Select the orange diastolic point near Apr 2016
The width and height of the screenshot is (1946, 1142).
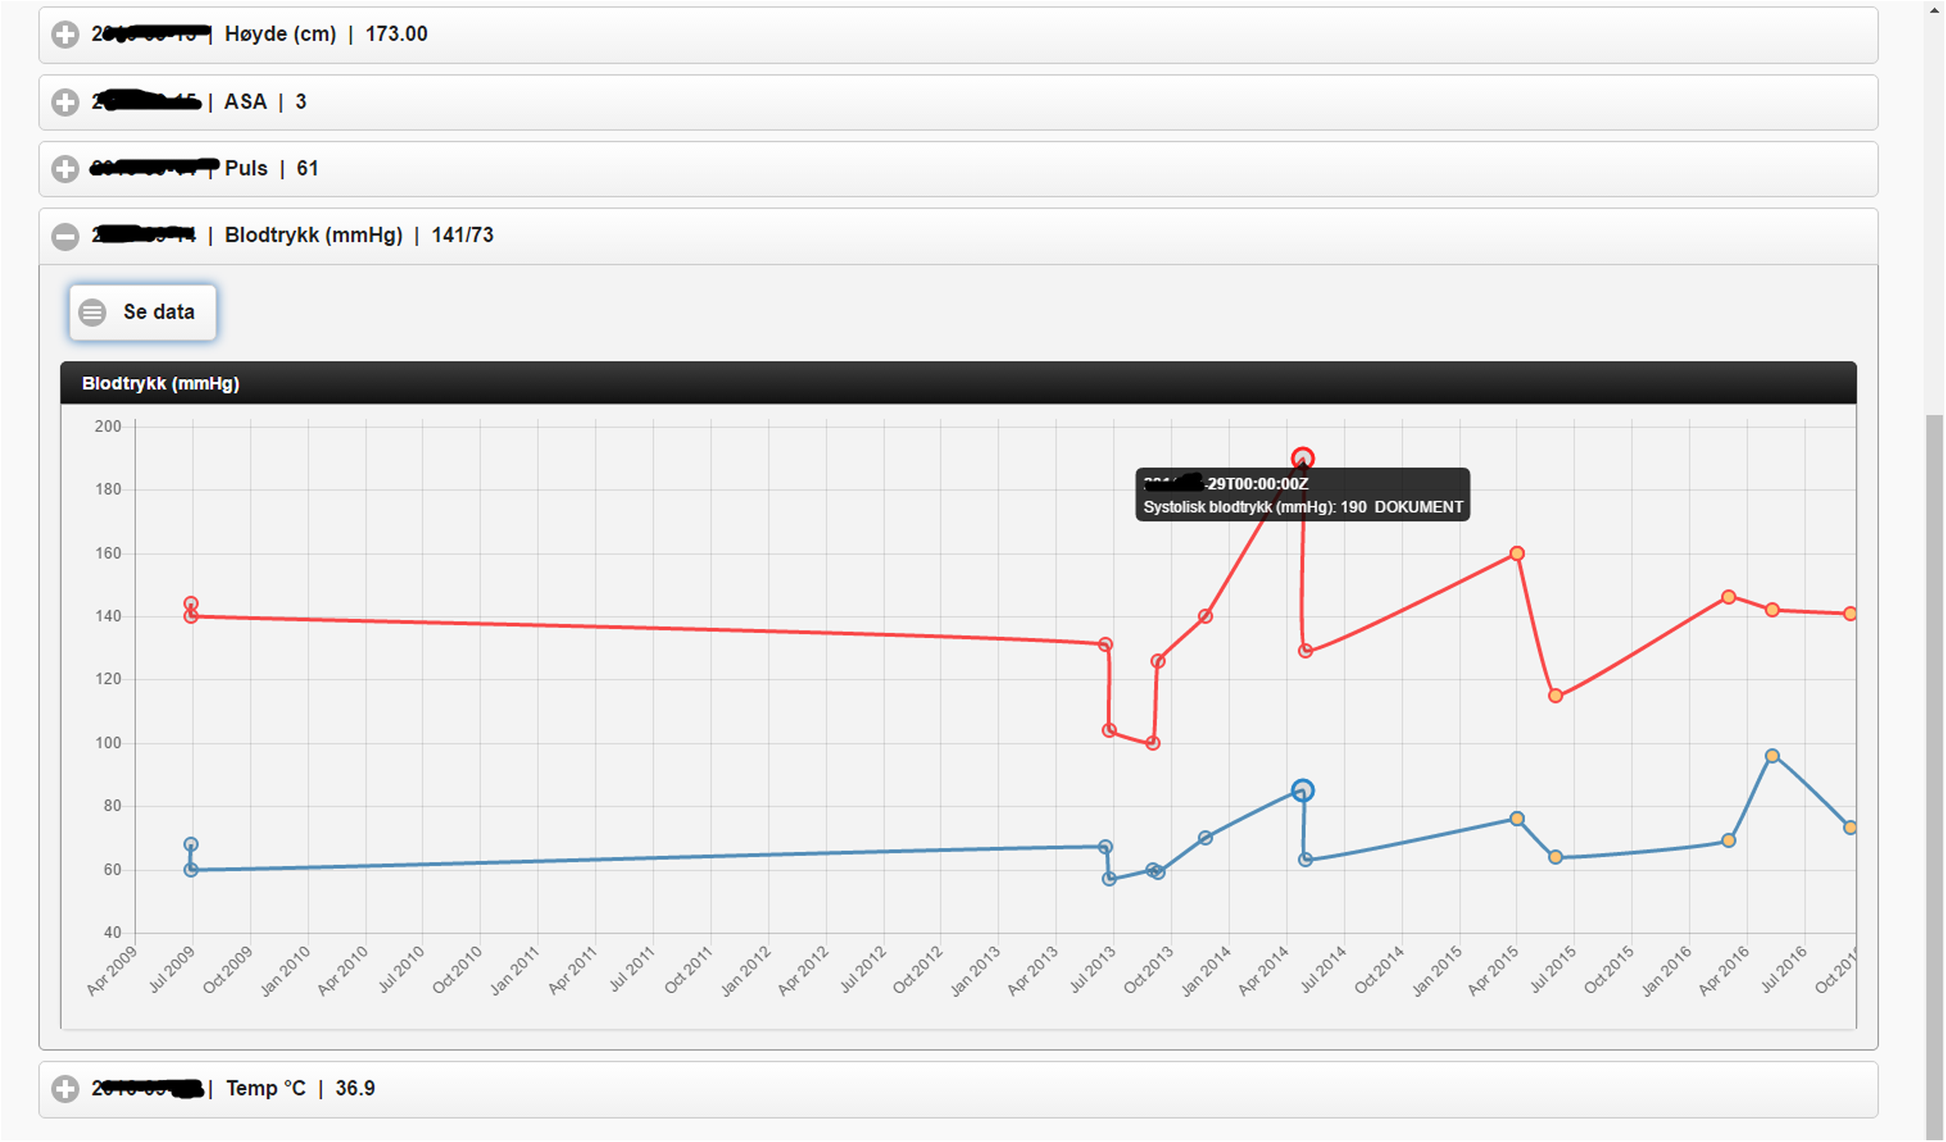1729,841
